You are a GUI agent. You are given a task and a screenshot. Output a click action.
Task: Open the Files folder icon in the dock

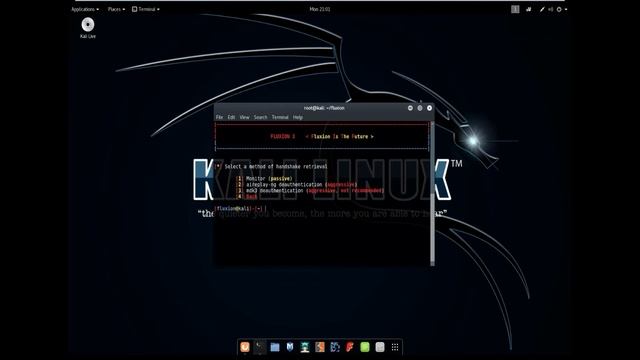(x=275, y=347)
